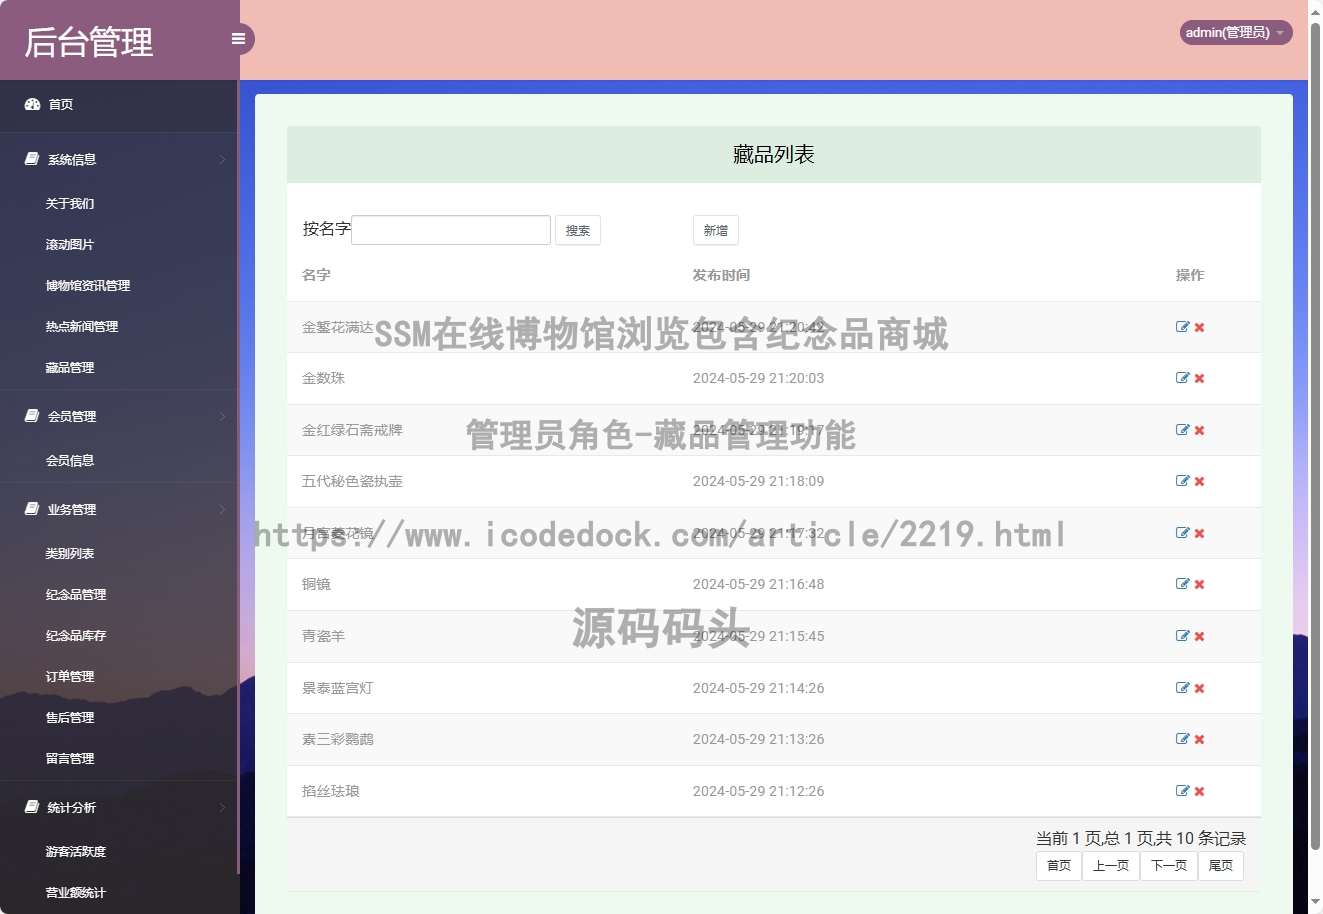Delete the 金数珠 entry
The height and width of the screenshot is (914, 1323).
[x=1199, y=378]
